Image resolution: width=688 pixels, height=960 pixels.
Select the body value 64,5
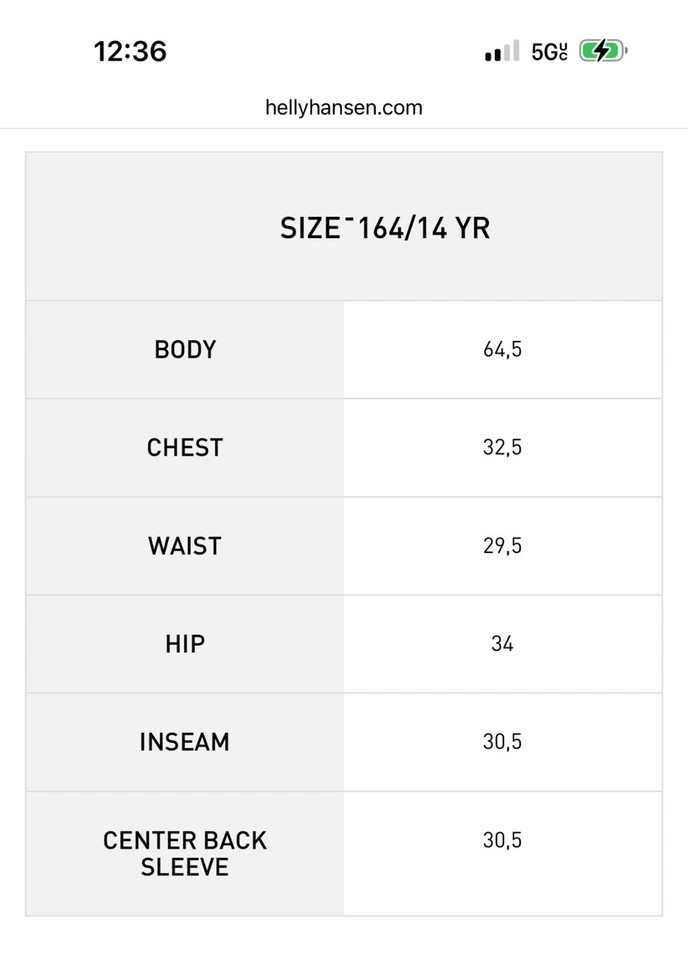502,350
